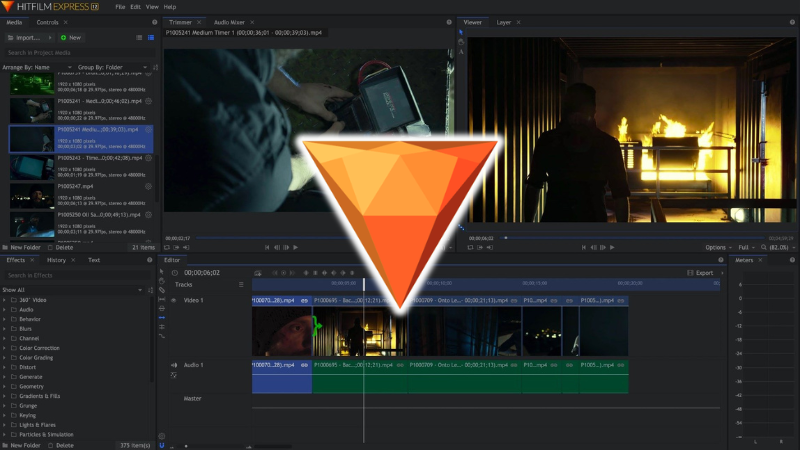Open settings gear for P1005250 clip

[x=148, y=215]
